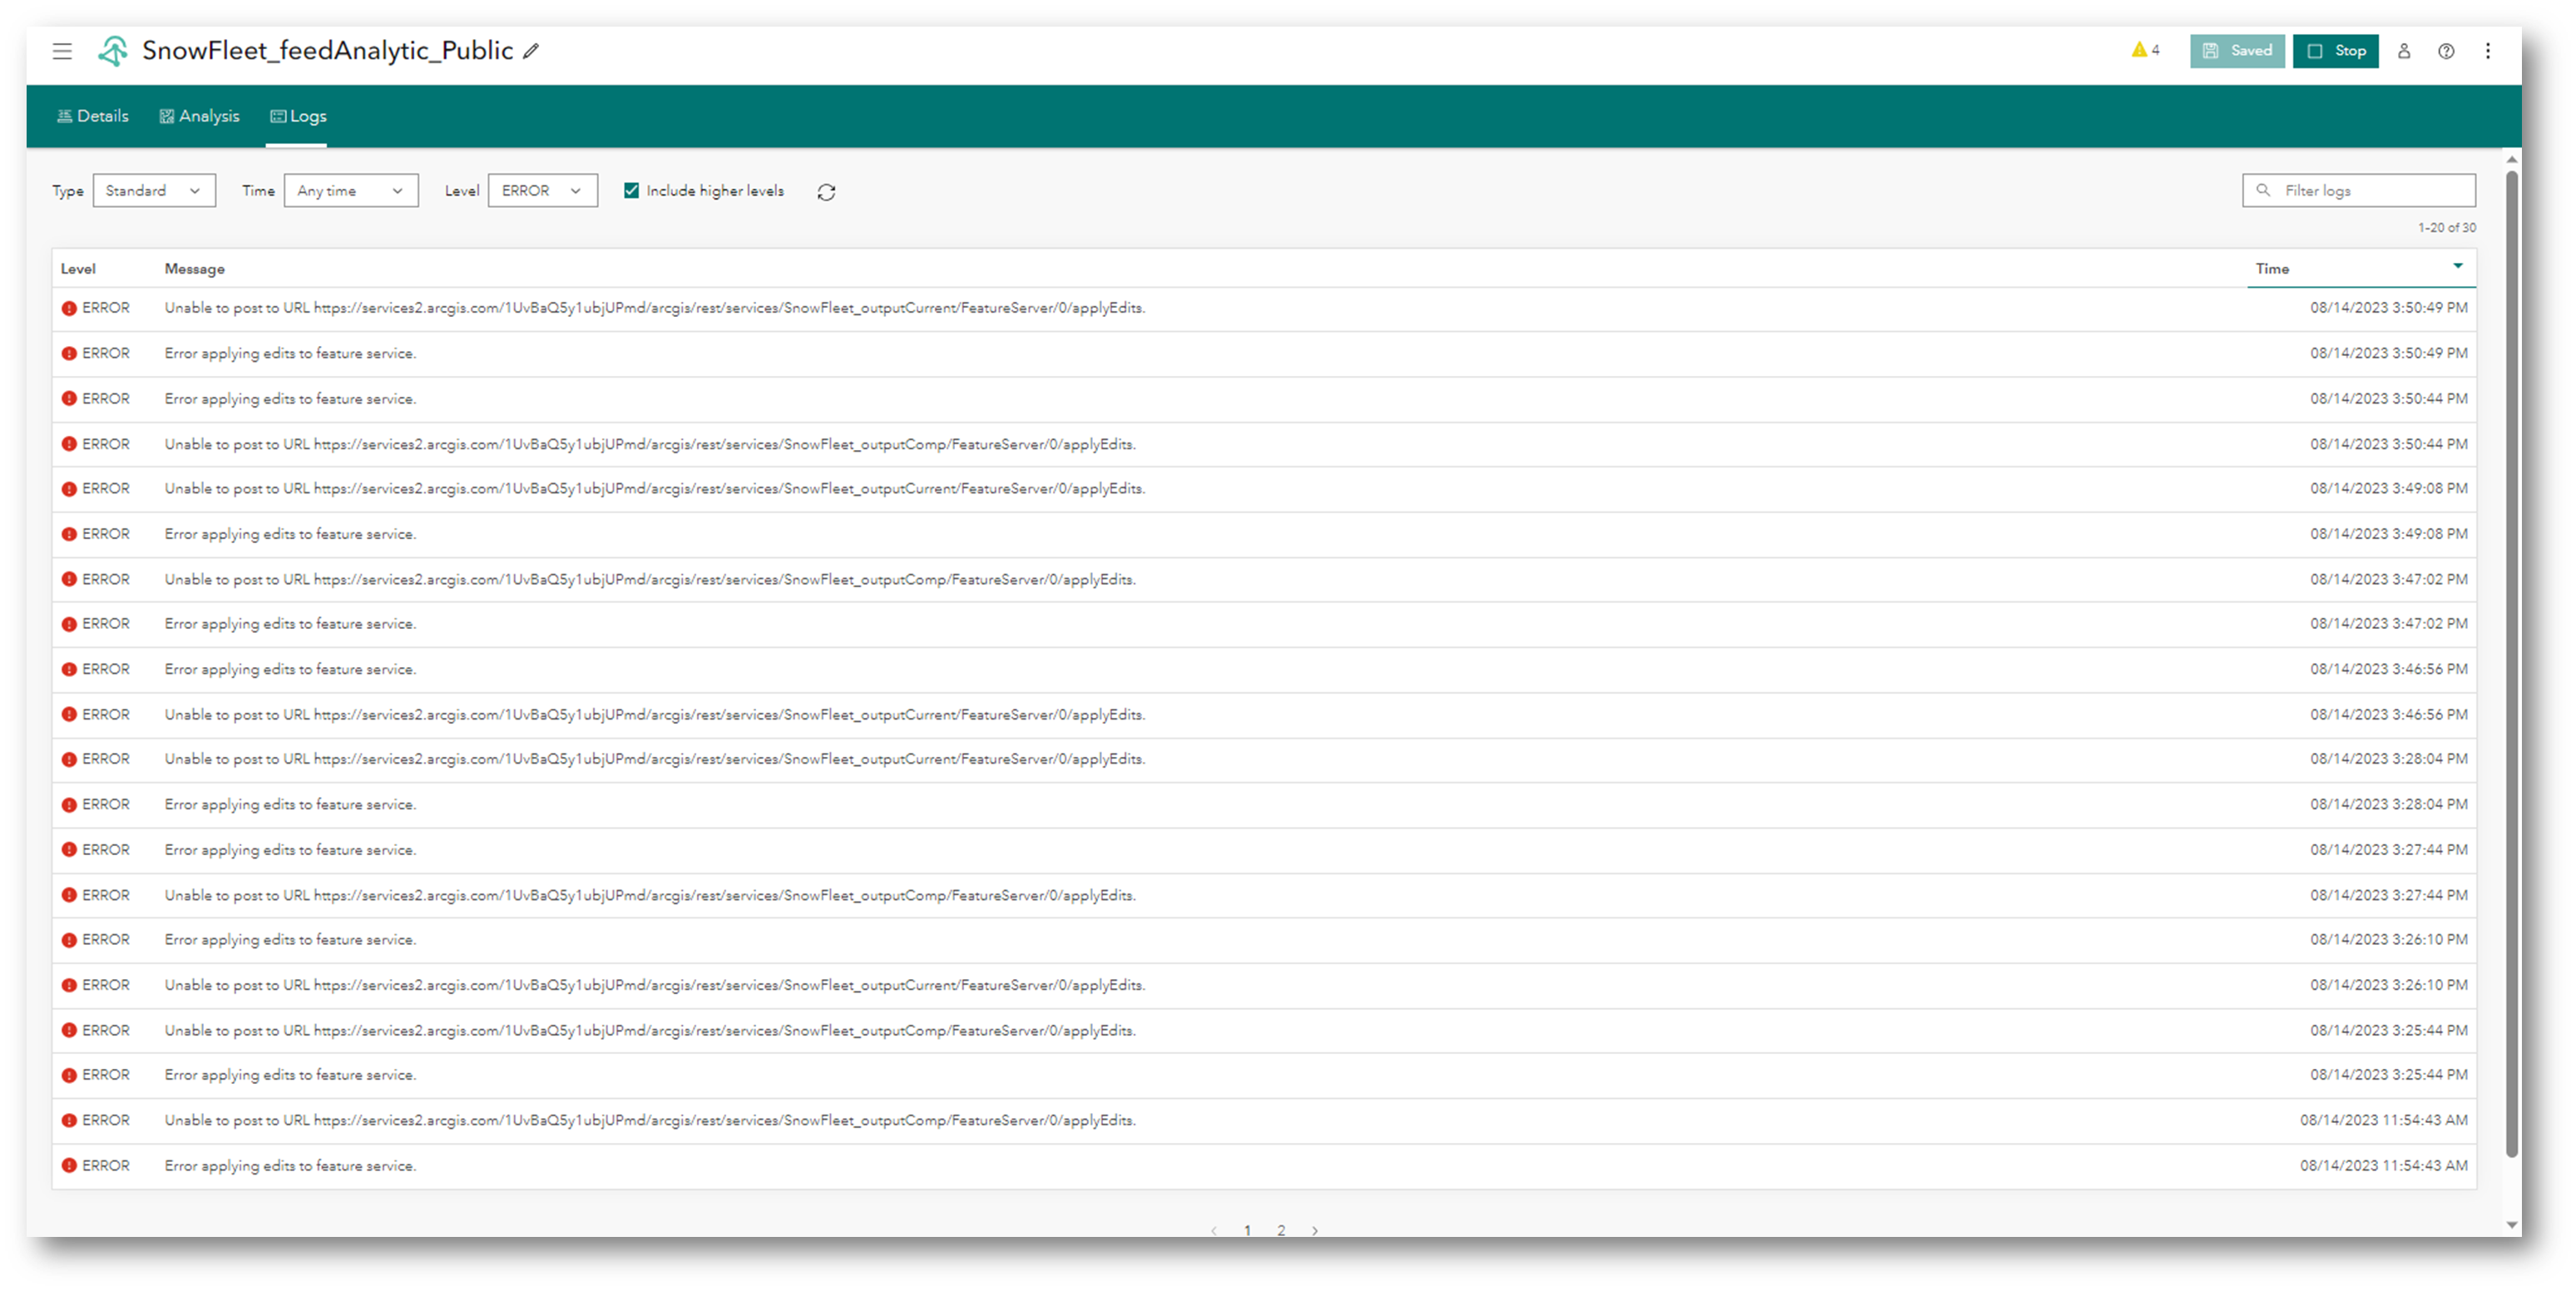
Task: Go to page 2 of logs
Action: [1281, 1230]
